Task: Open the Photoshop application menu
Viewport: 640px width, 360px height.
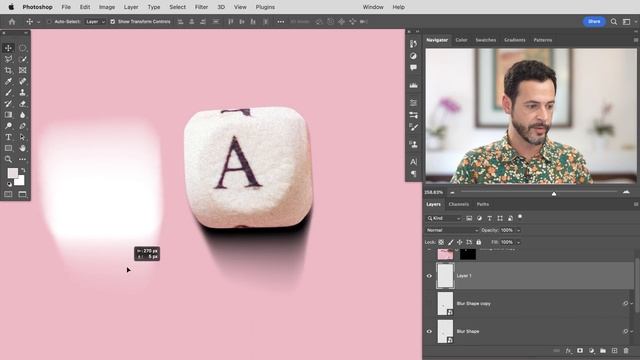Action: click(x=37, y=7)
